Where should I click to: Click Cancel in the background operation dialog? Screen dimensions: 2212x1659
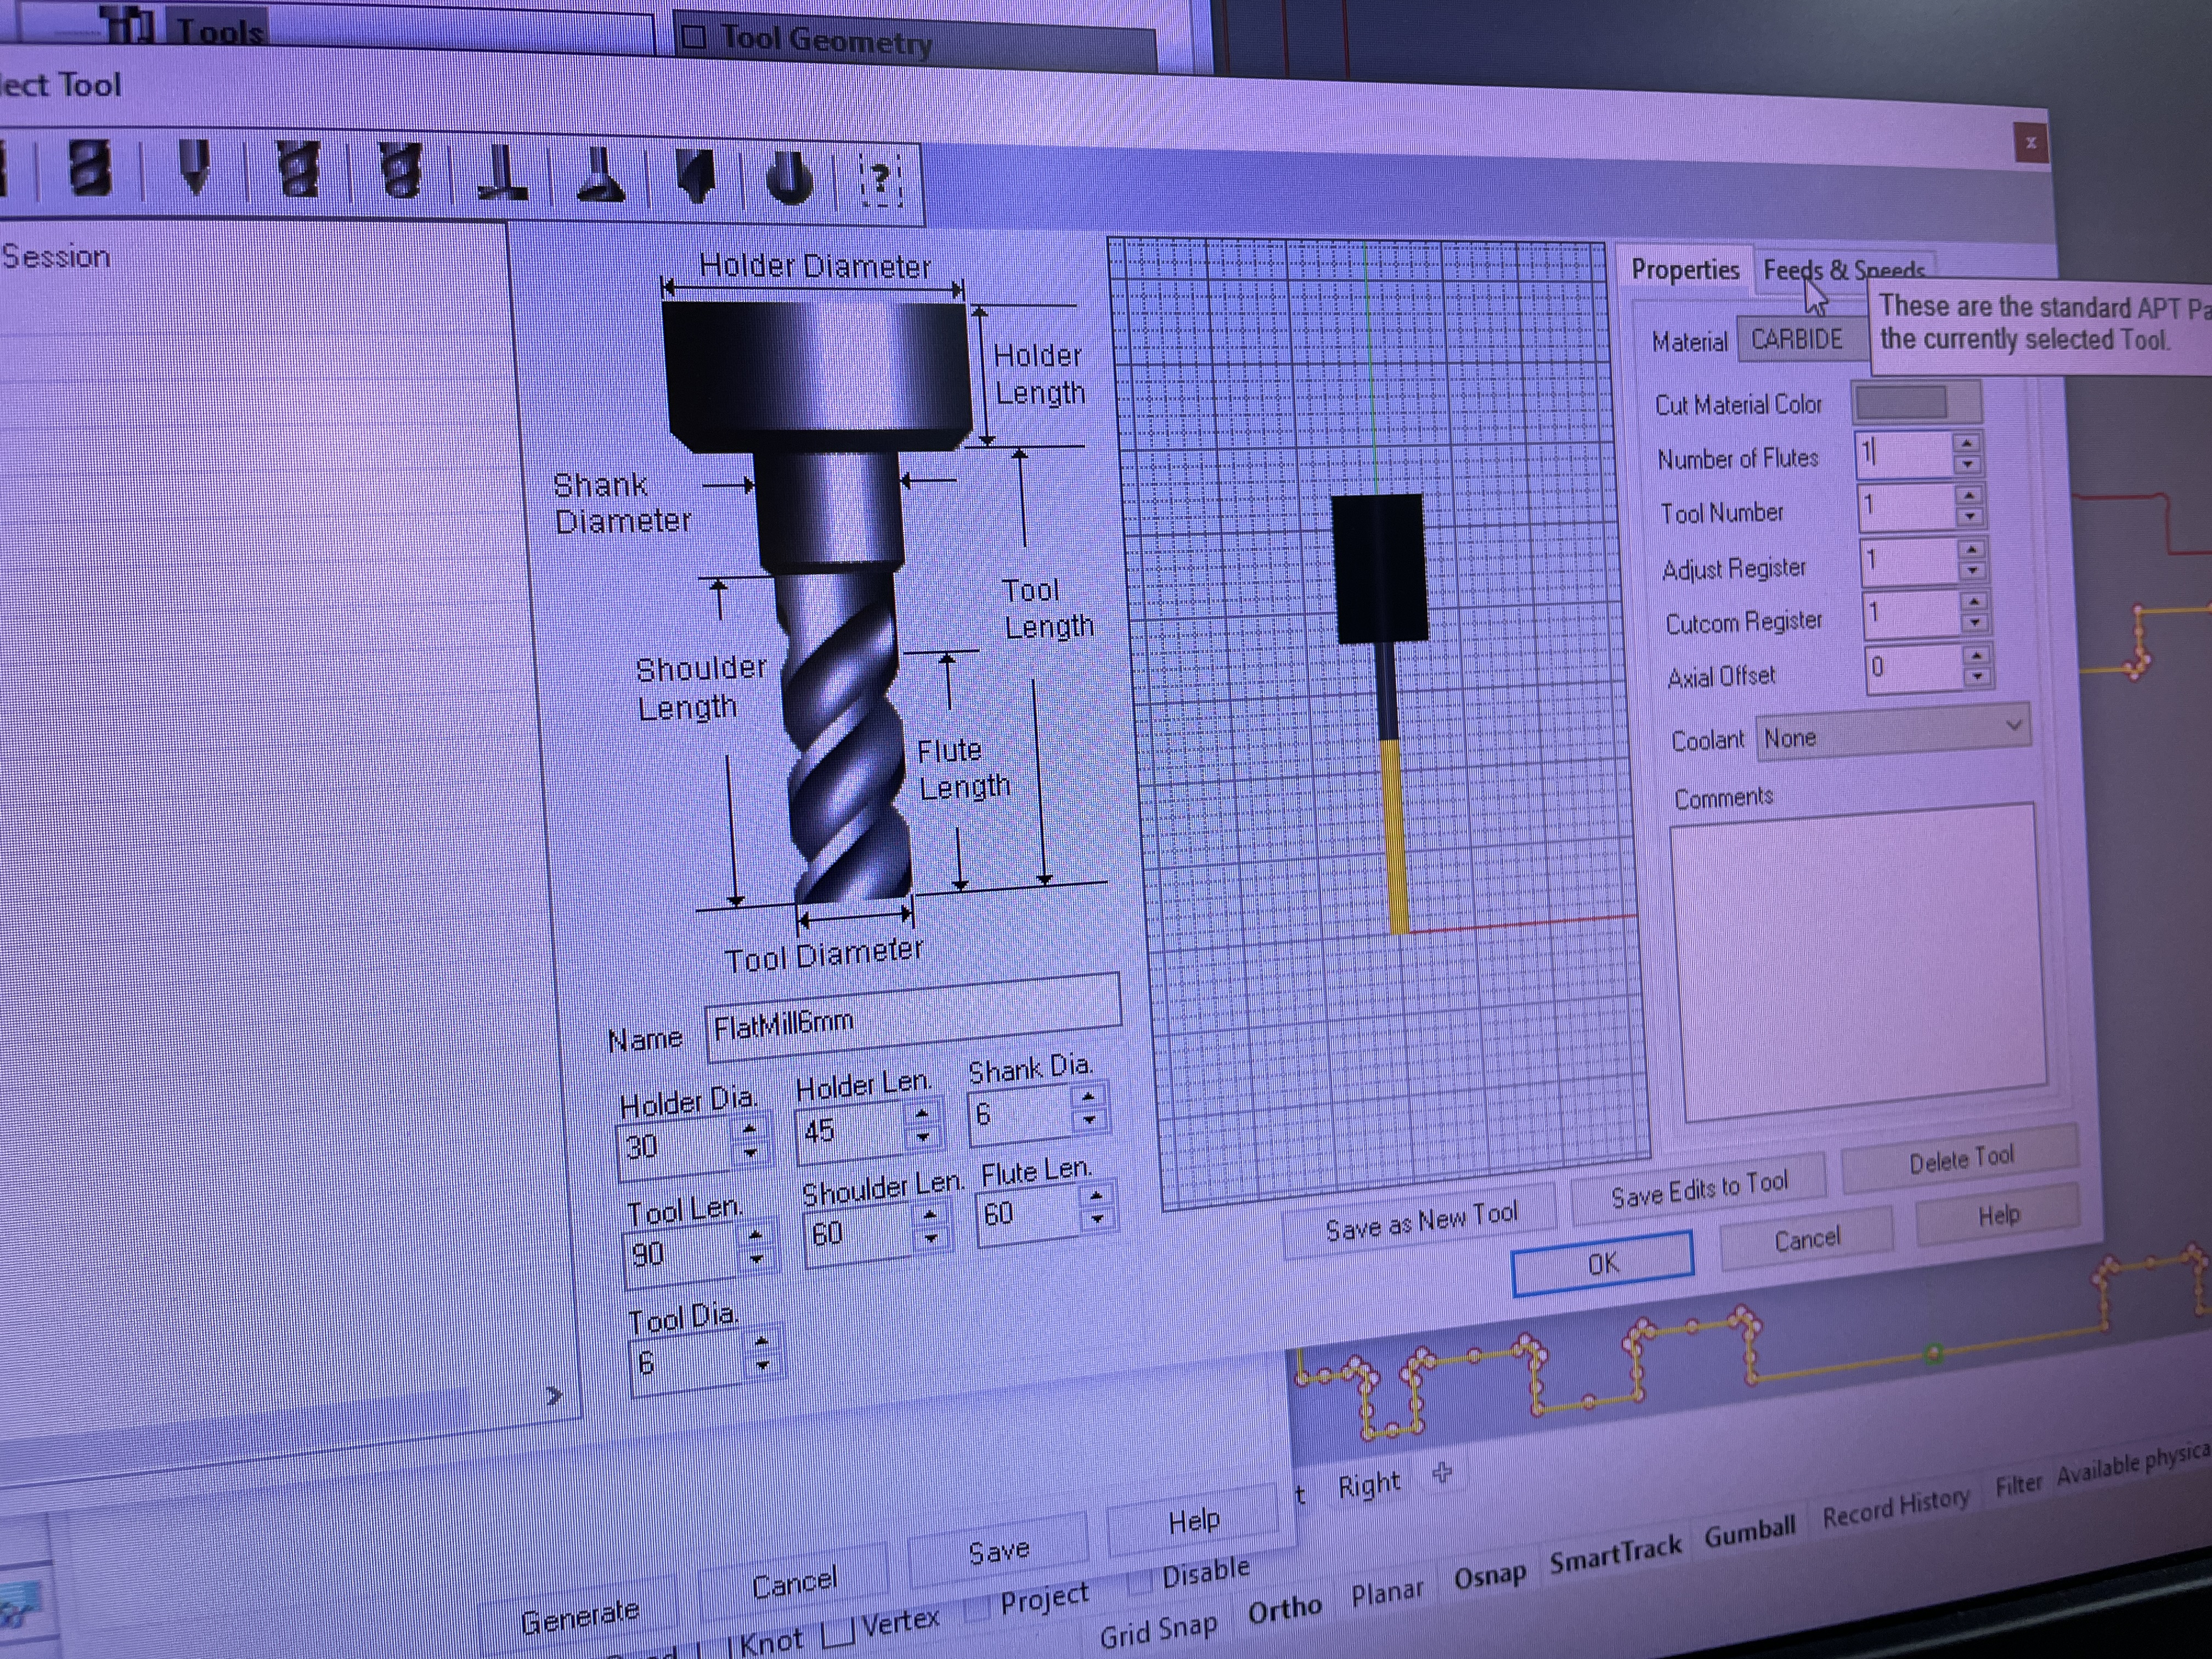pyautogui.click(x=794, y=1583)
